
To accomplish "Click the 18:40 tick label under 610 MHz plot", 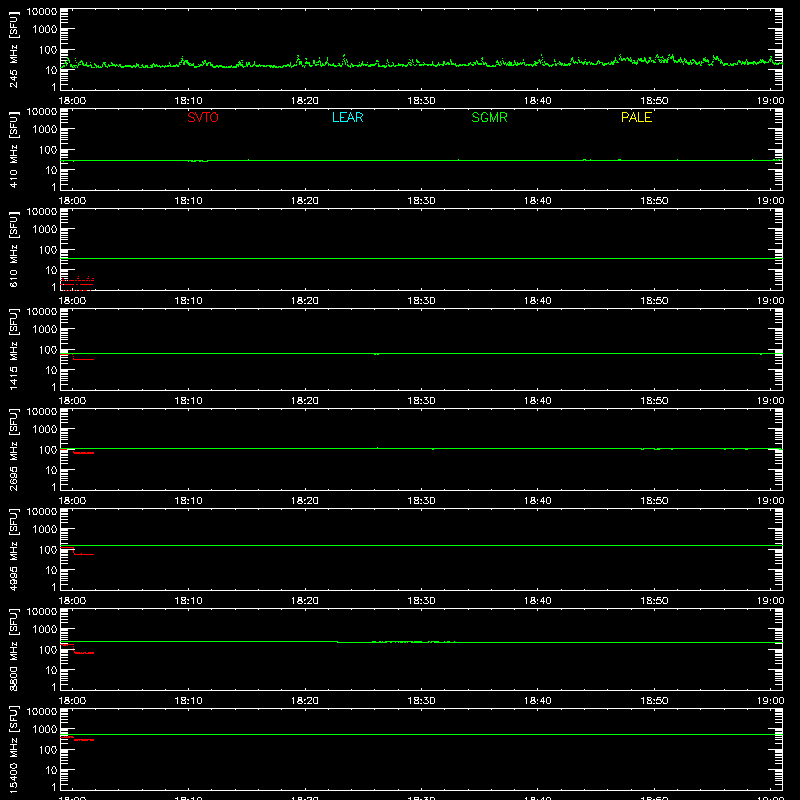I will pos(538,301).
